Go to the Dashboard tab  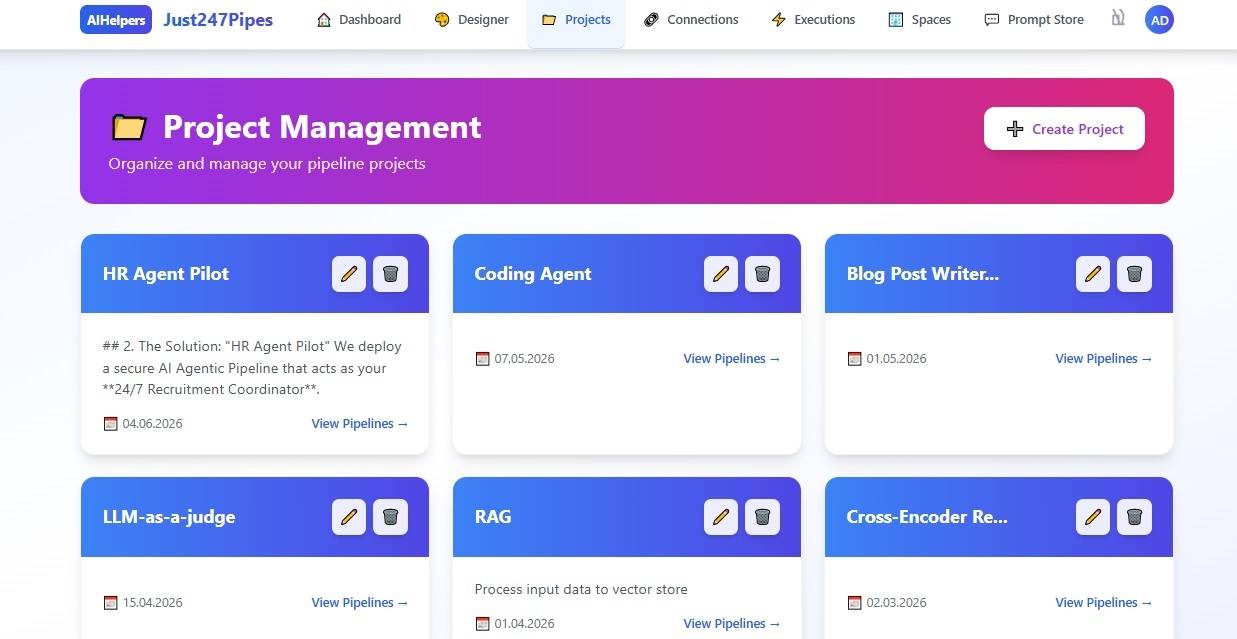[359, 20]
